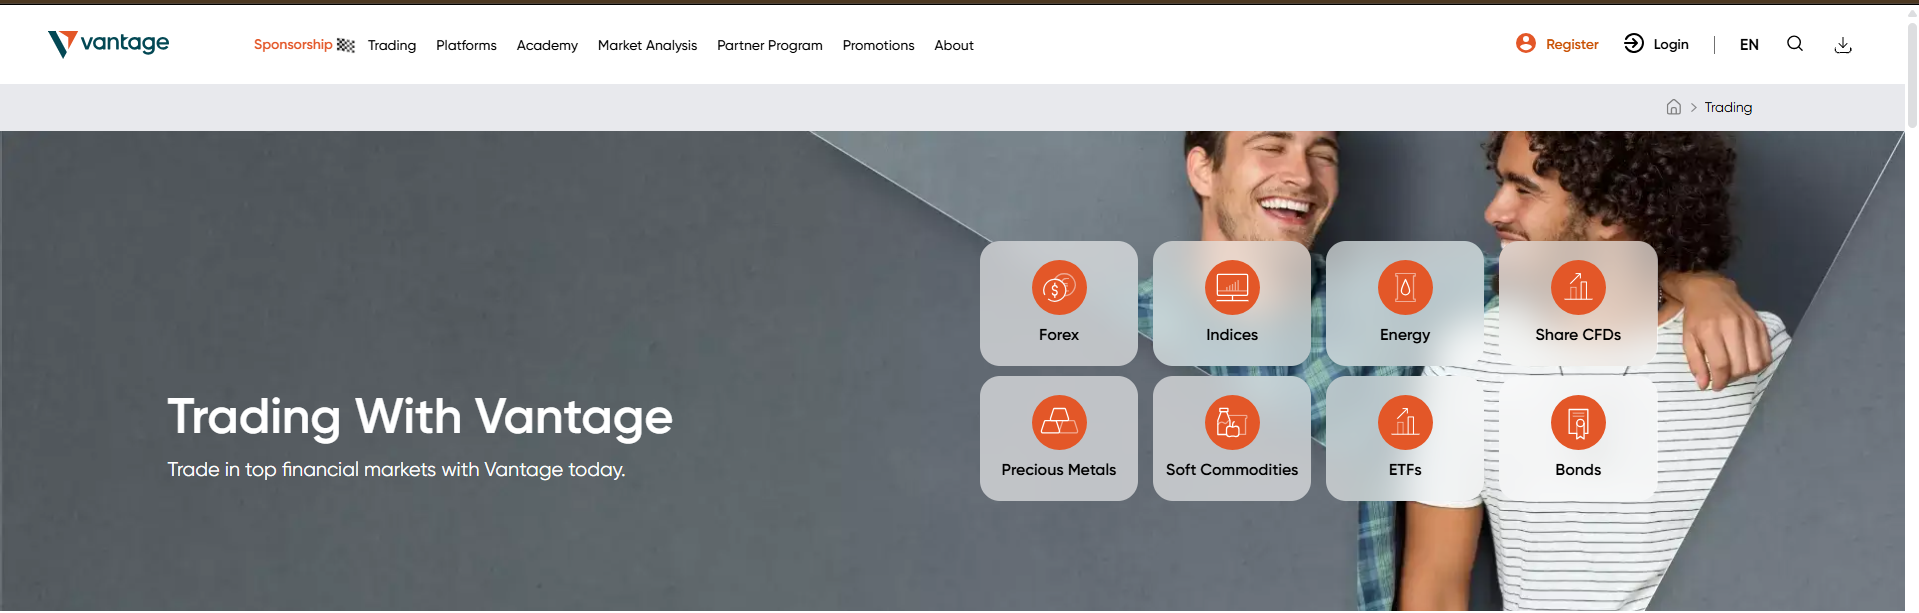Select the Energy card label
This screenshot has width=1919, height=613.
(x=1405, y=335)
